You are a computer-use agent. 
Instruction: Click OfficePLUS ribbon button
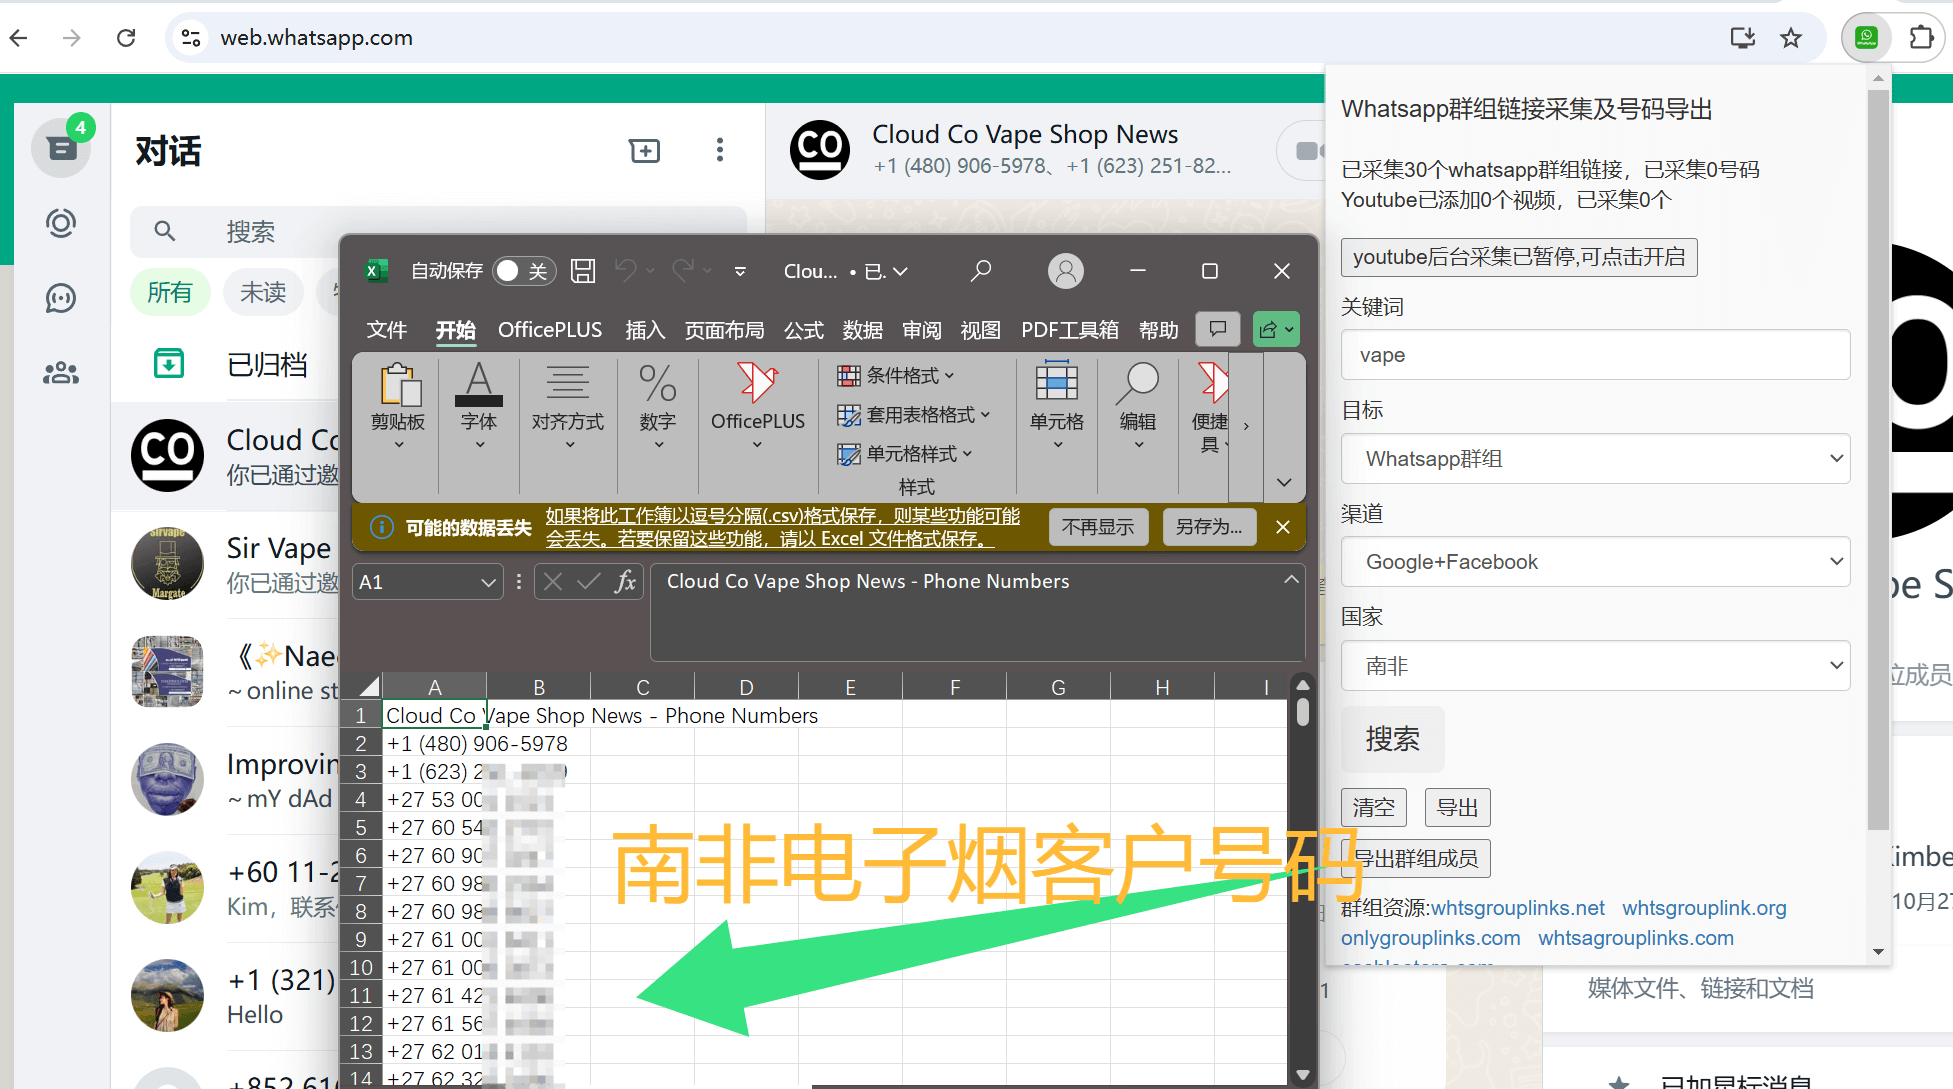click(x=758, y=408)
